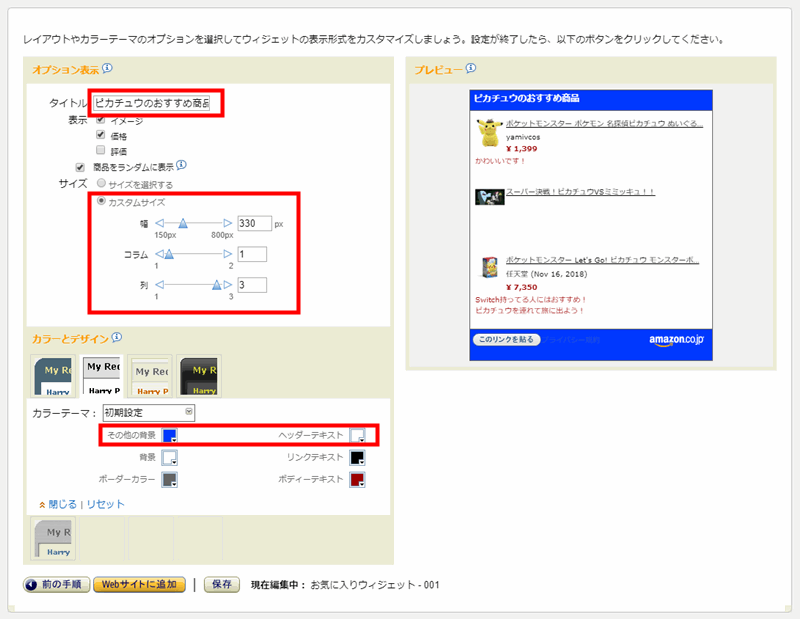This screenshot has height=619, width=800.
Task: Open the その他の背景 blue color picker
Action: (x=169, y=435)
